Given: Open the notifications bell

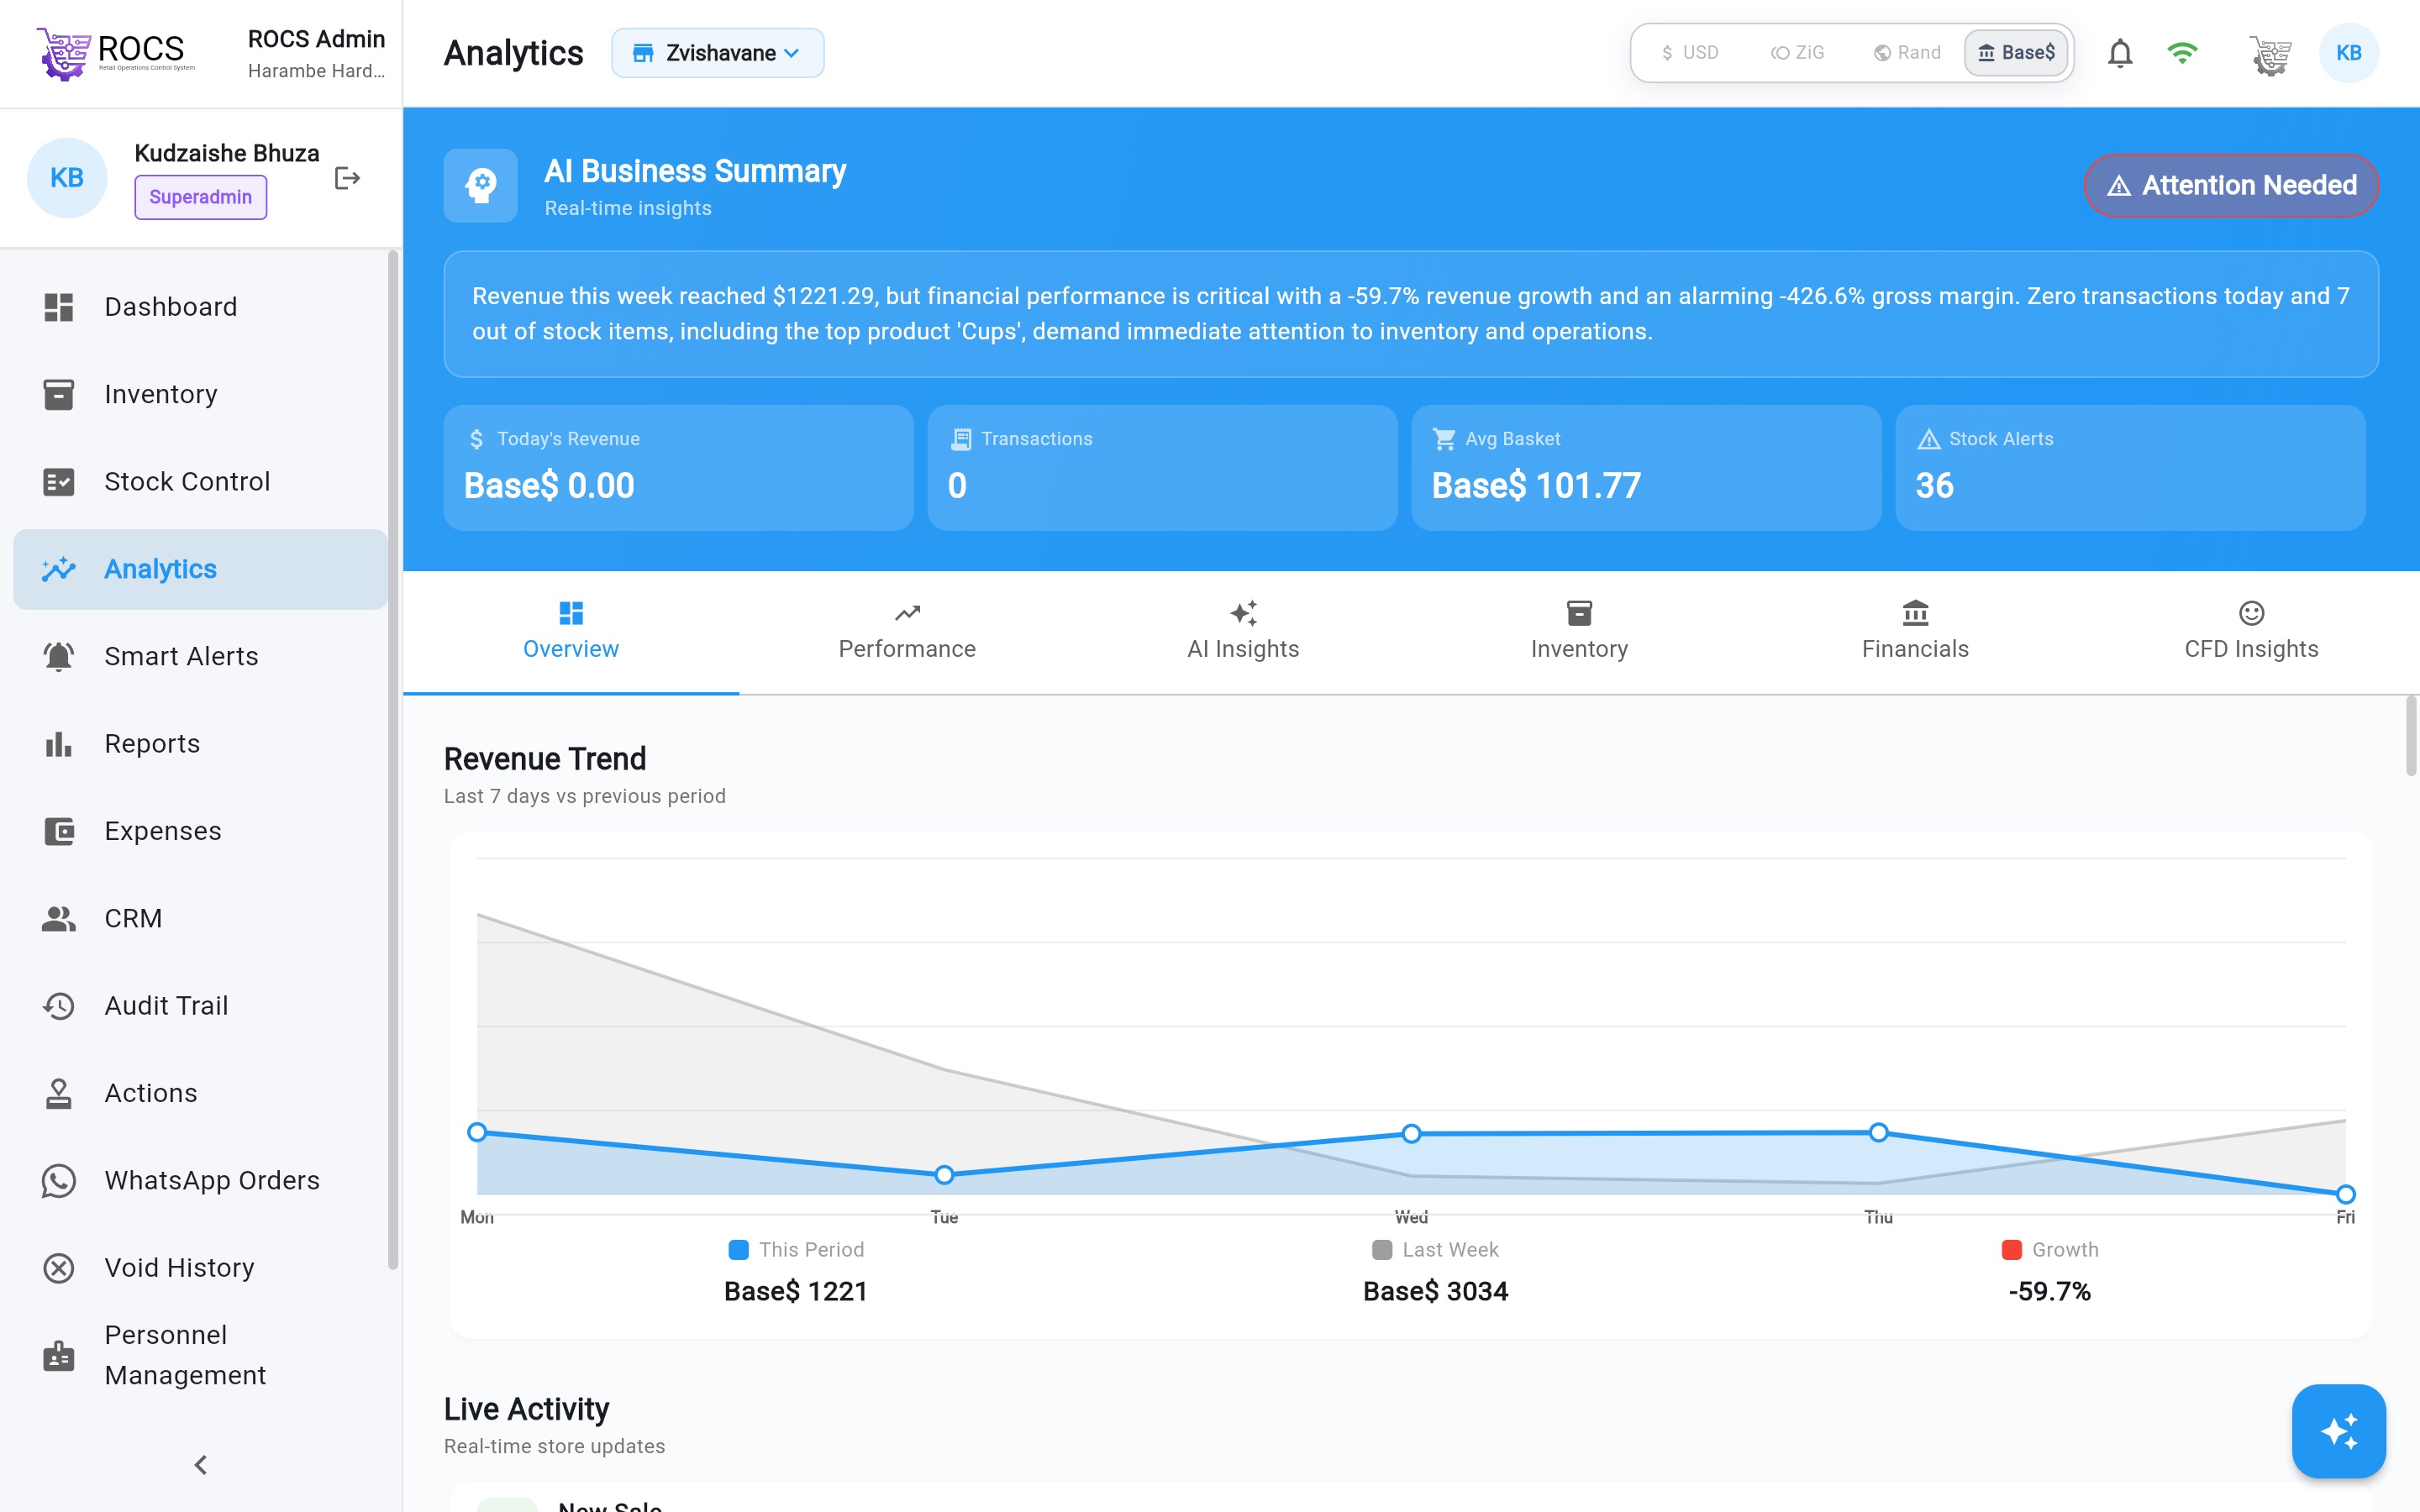Looking at the screenshot, I should click(x=2120, y=53).
